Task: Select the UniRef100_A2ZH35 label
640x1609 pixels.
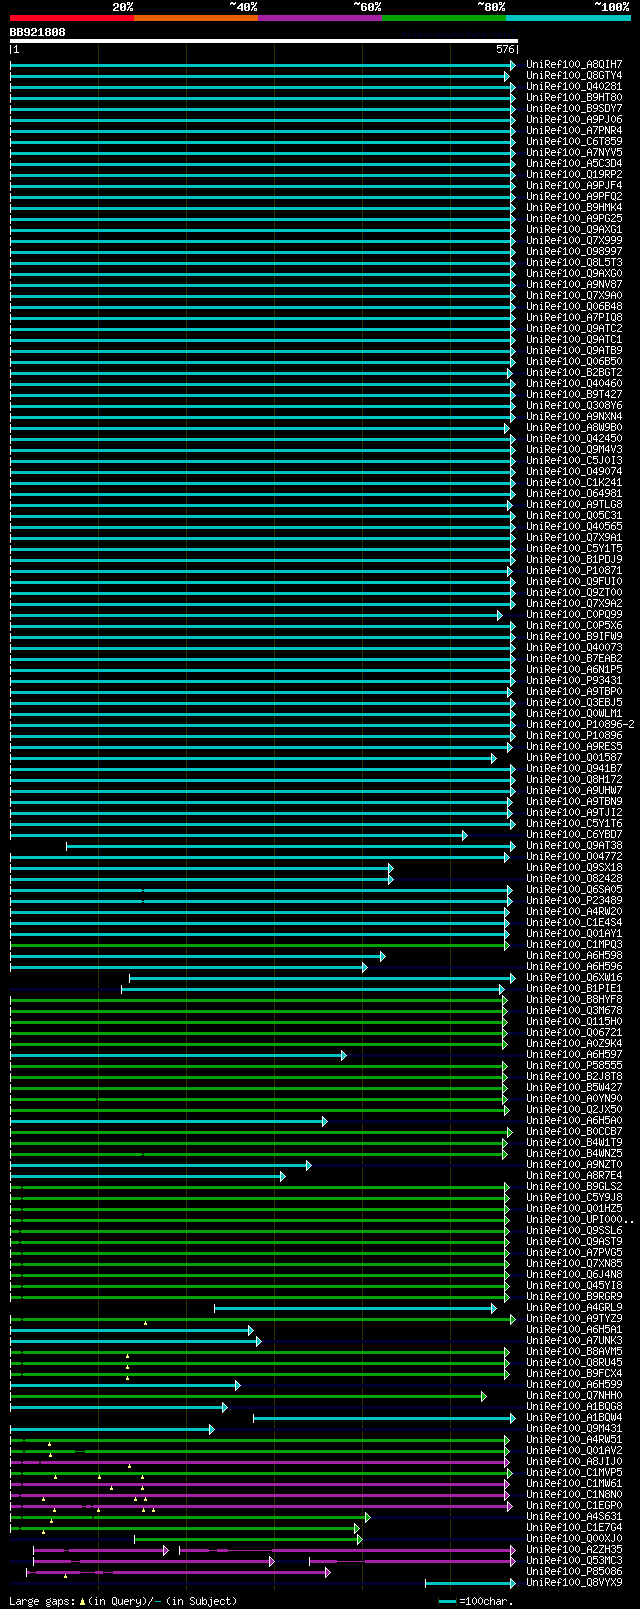Action: (574, 1549)
